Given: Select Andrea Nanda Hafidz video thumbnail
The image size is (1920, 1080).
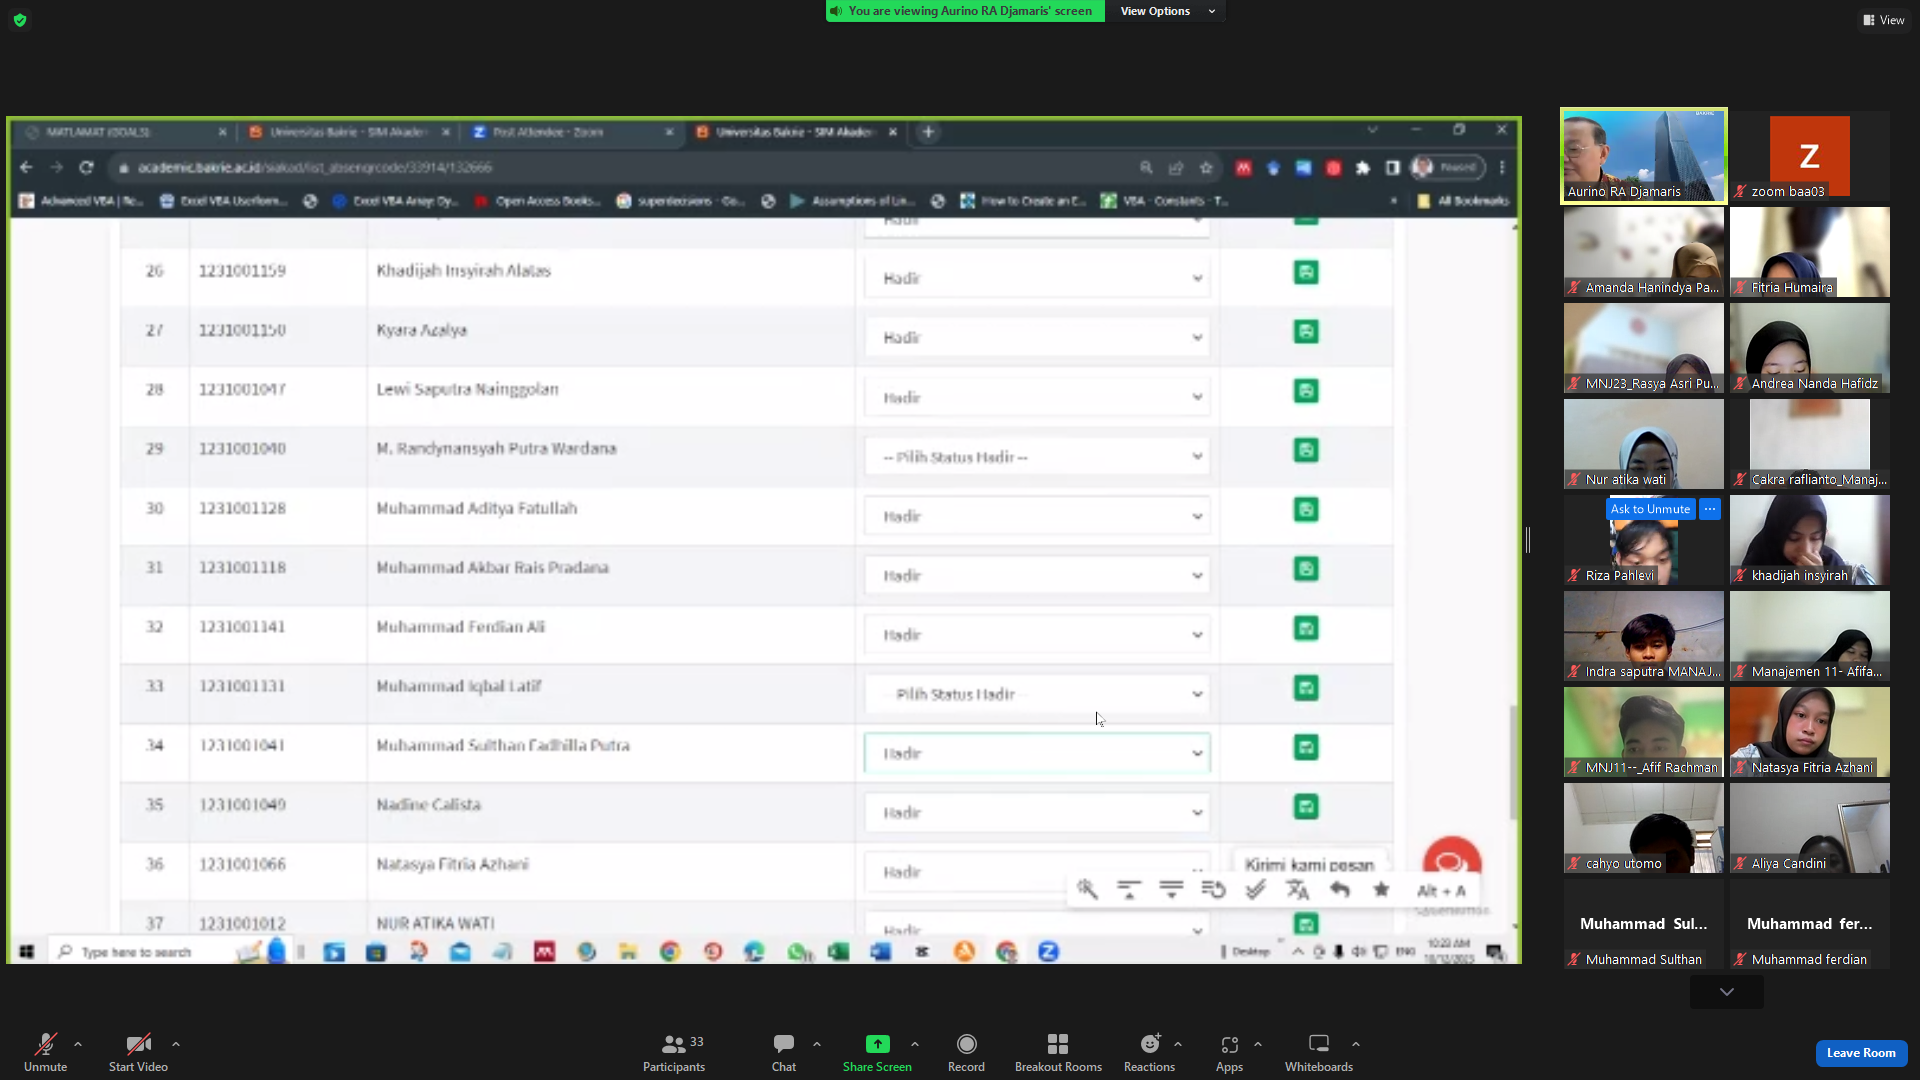Looking at the screenshot, I should pyautogui.click(x=1810, y=348).
